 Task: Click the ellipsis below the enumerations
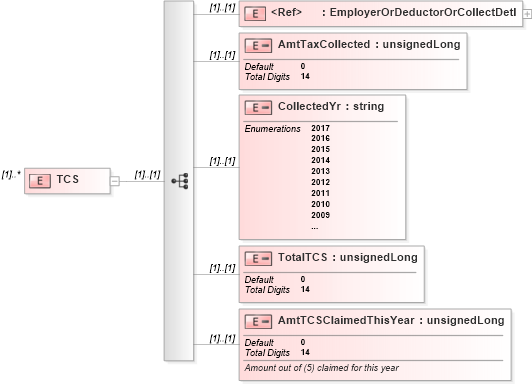pyautogui.click(x=315, y=229)
